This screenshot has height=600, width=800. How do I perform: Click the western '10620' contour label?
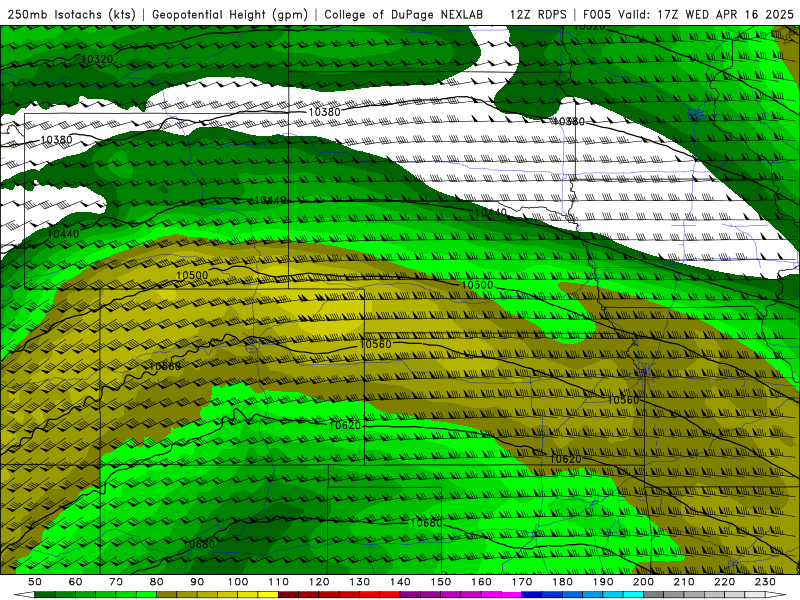click(345, 426)
